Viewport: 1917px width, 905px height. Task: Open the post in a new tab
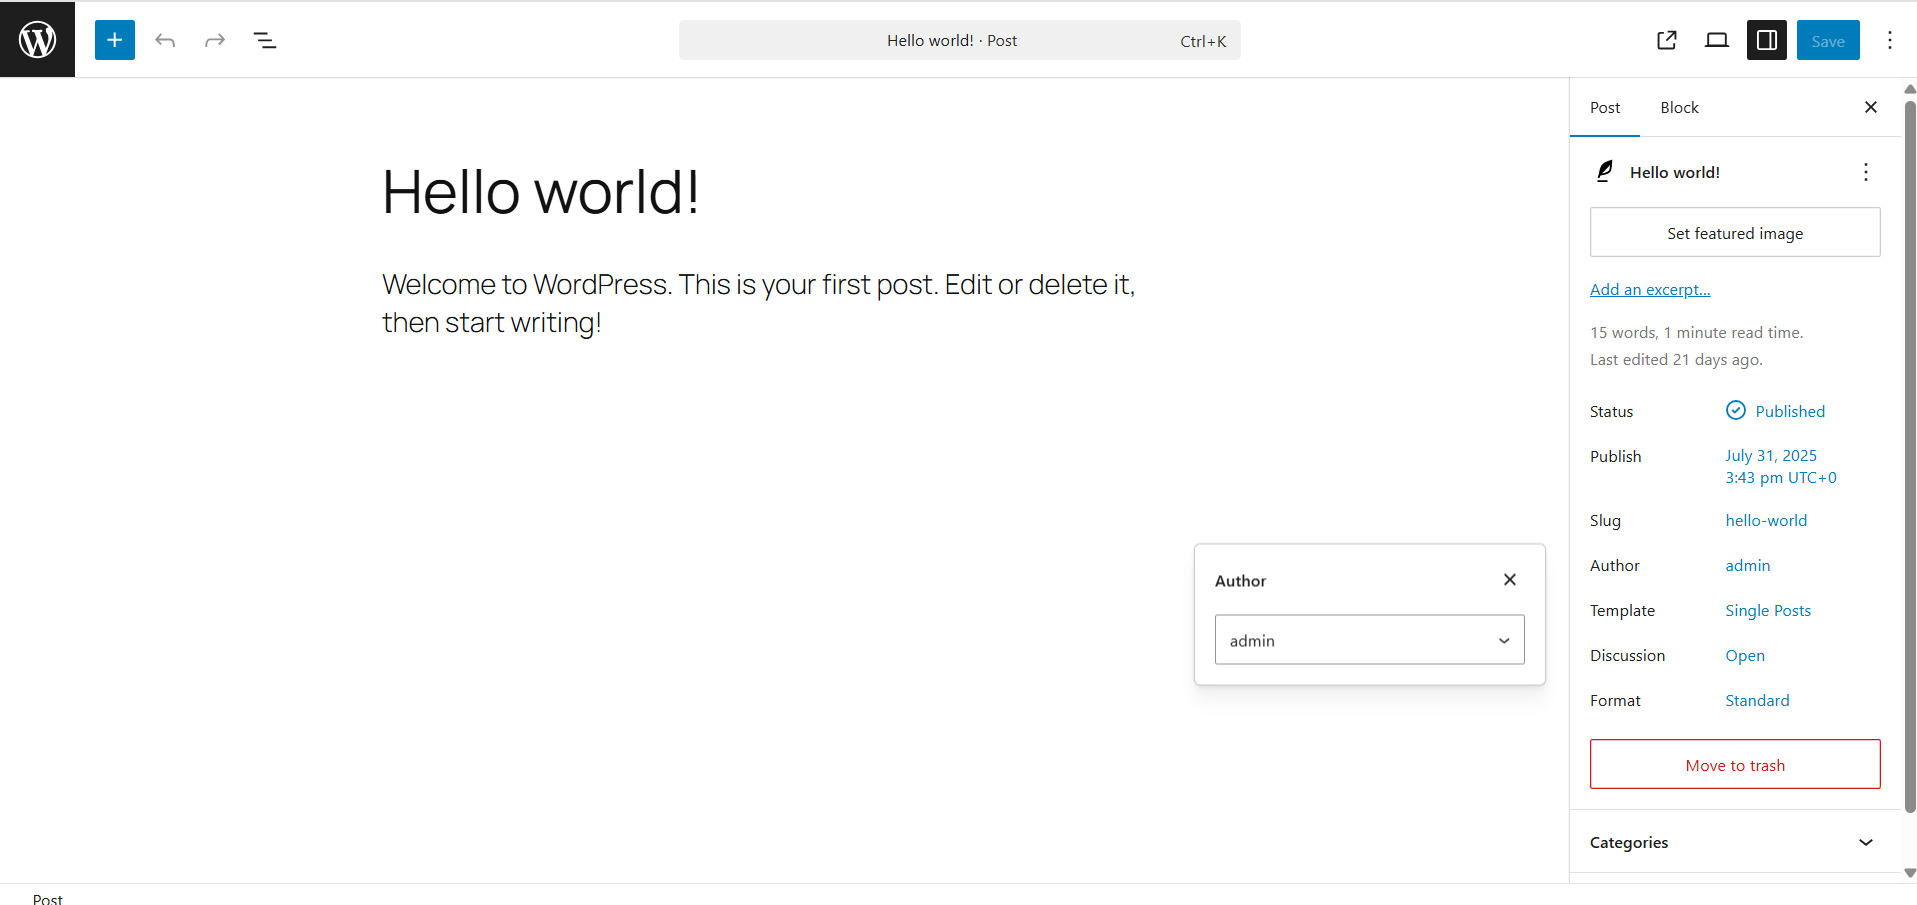(x=1667, y=40)
